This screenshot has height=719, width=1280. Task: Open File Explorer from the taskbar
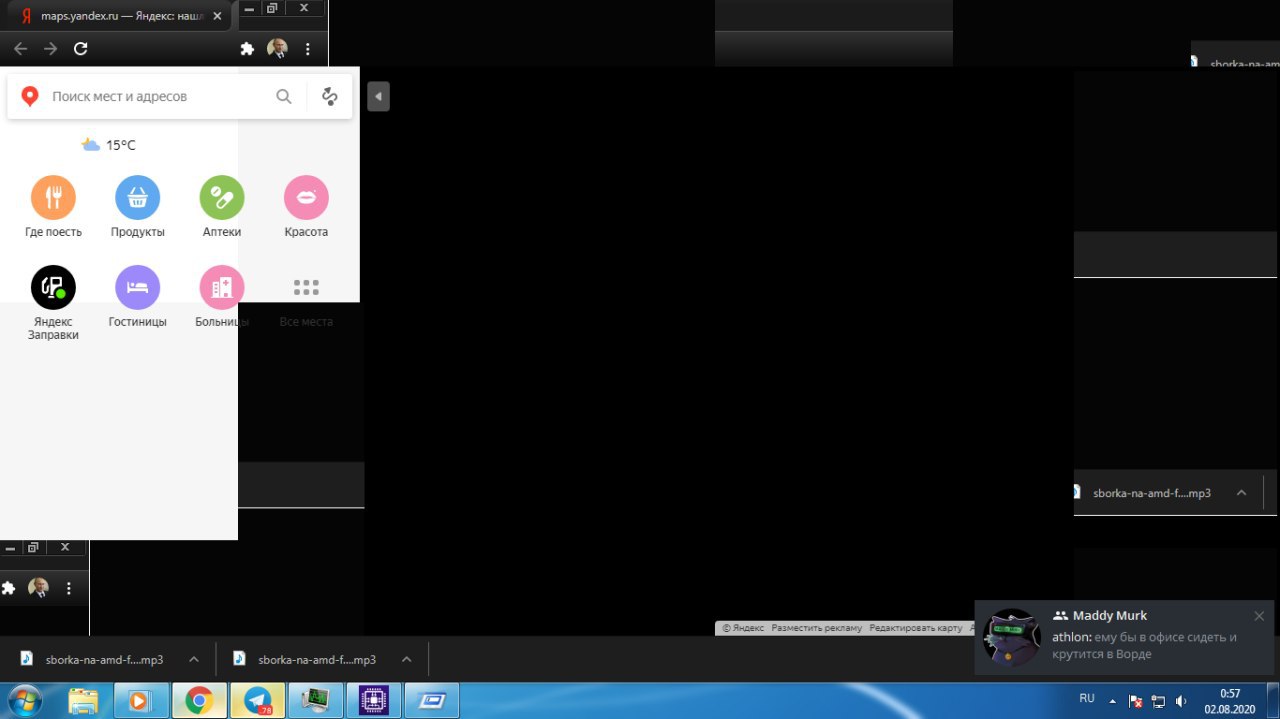84,701
